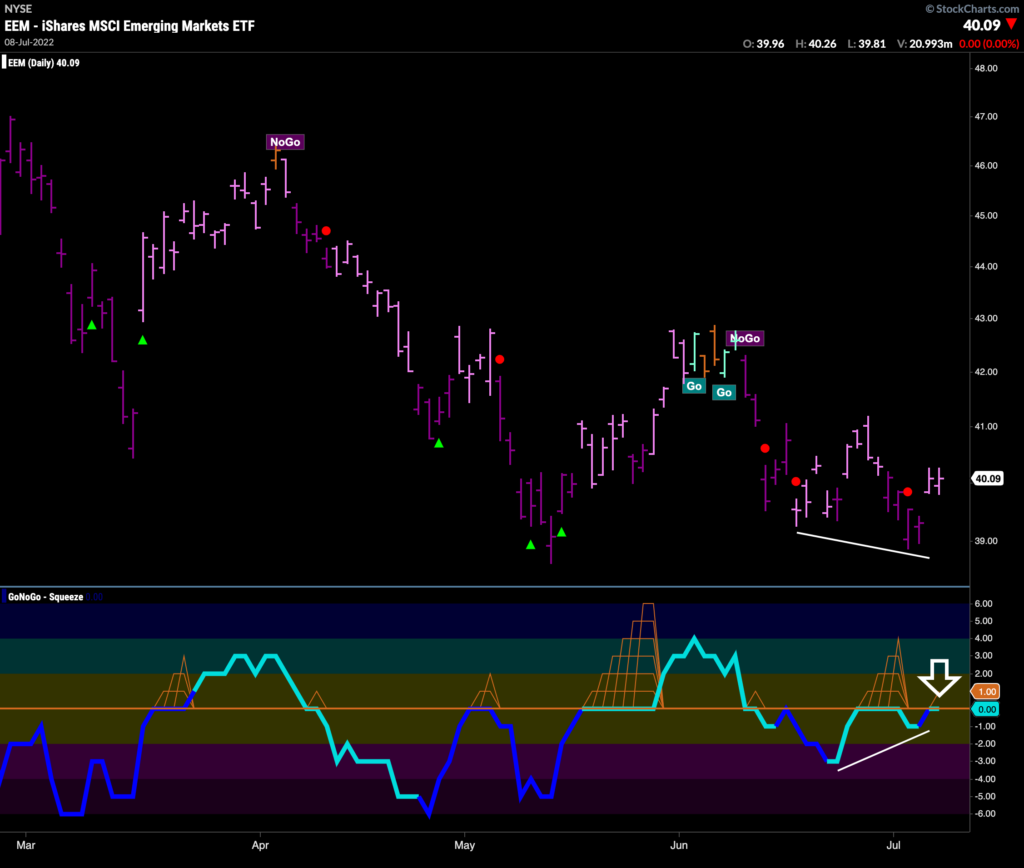Click the Jul label on time axis
The width and height of the screenshot is (1024, 868).
coord(893,845)
